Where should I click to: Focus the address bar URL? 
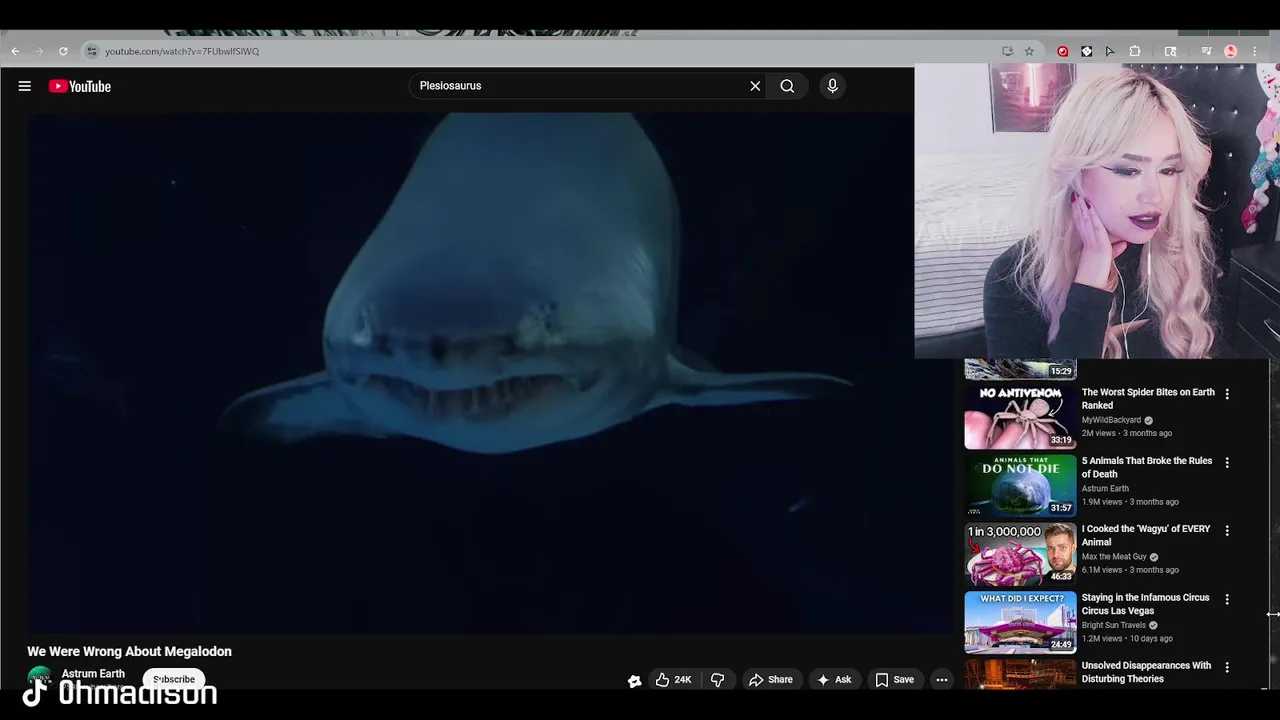click(x=182, y=51)
